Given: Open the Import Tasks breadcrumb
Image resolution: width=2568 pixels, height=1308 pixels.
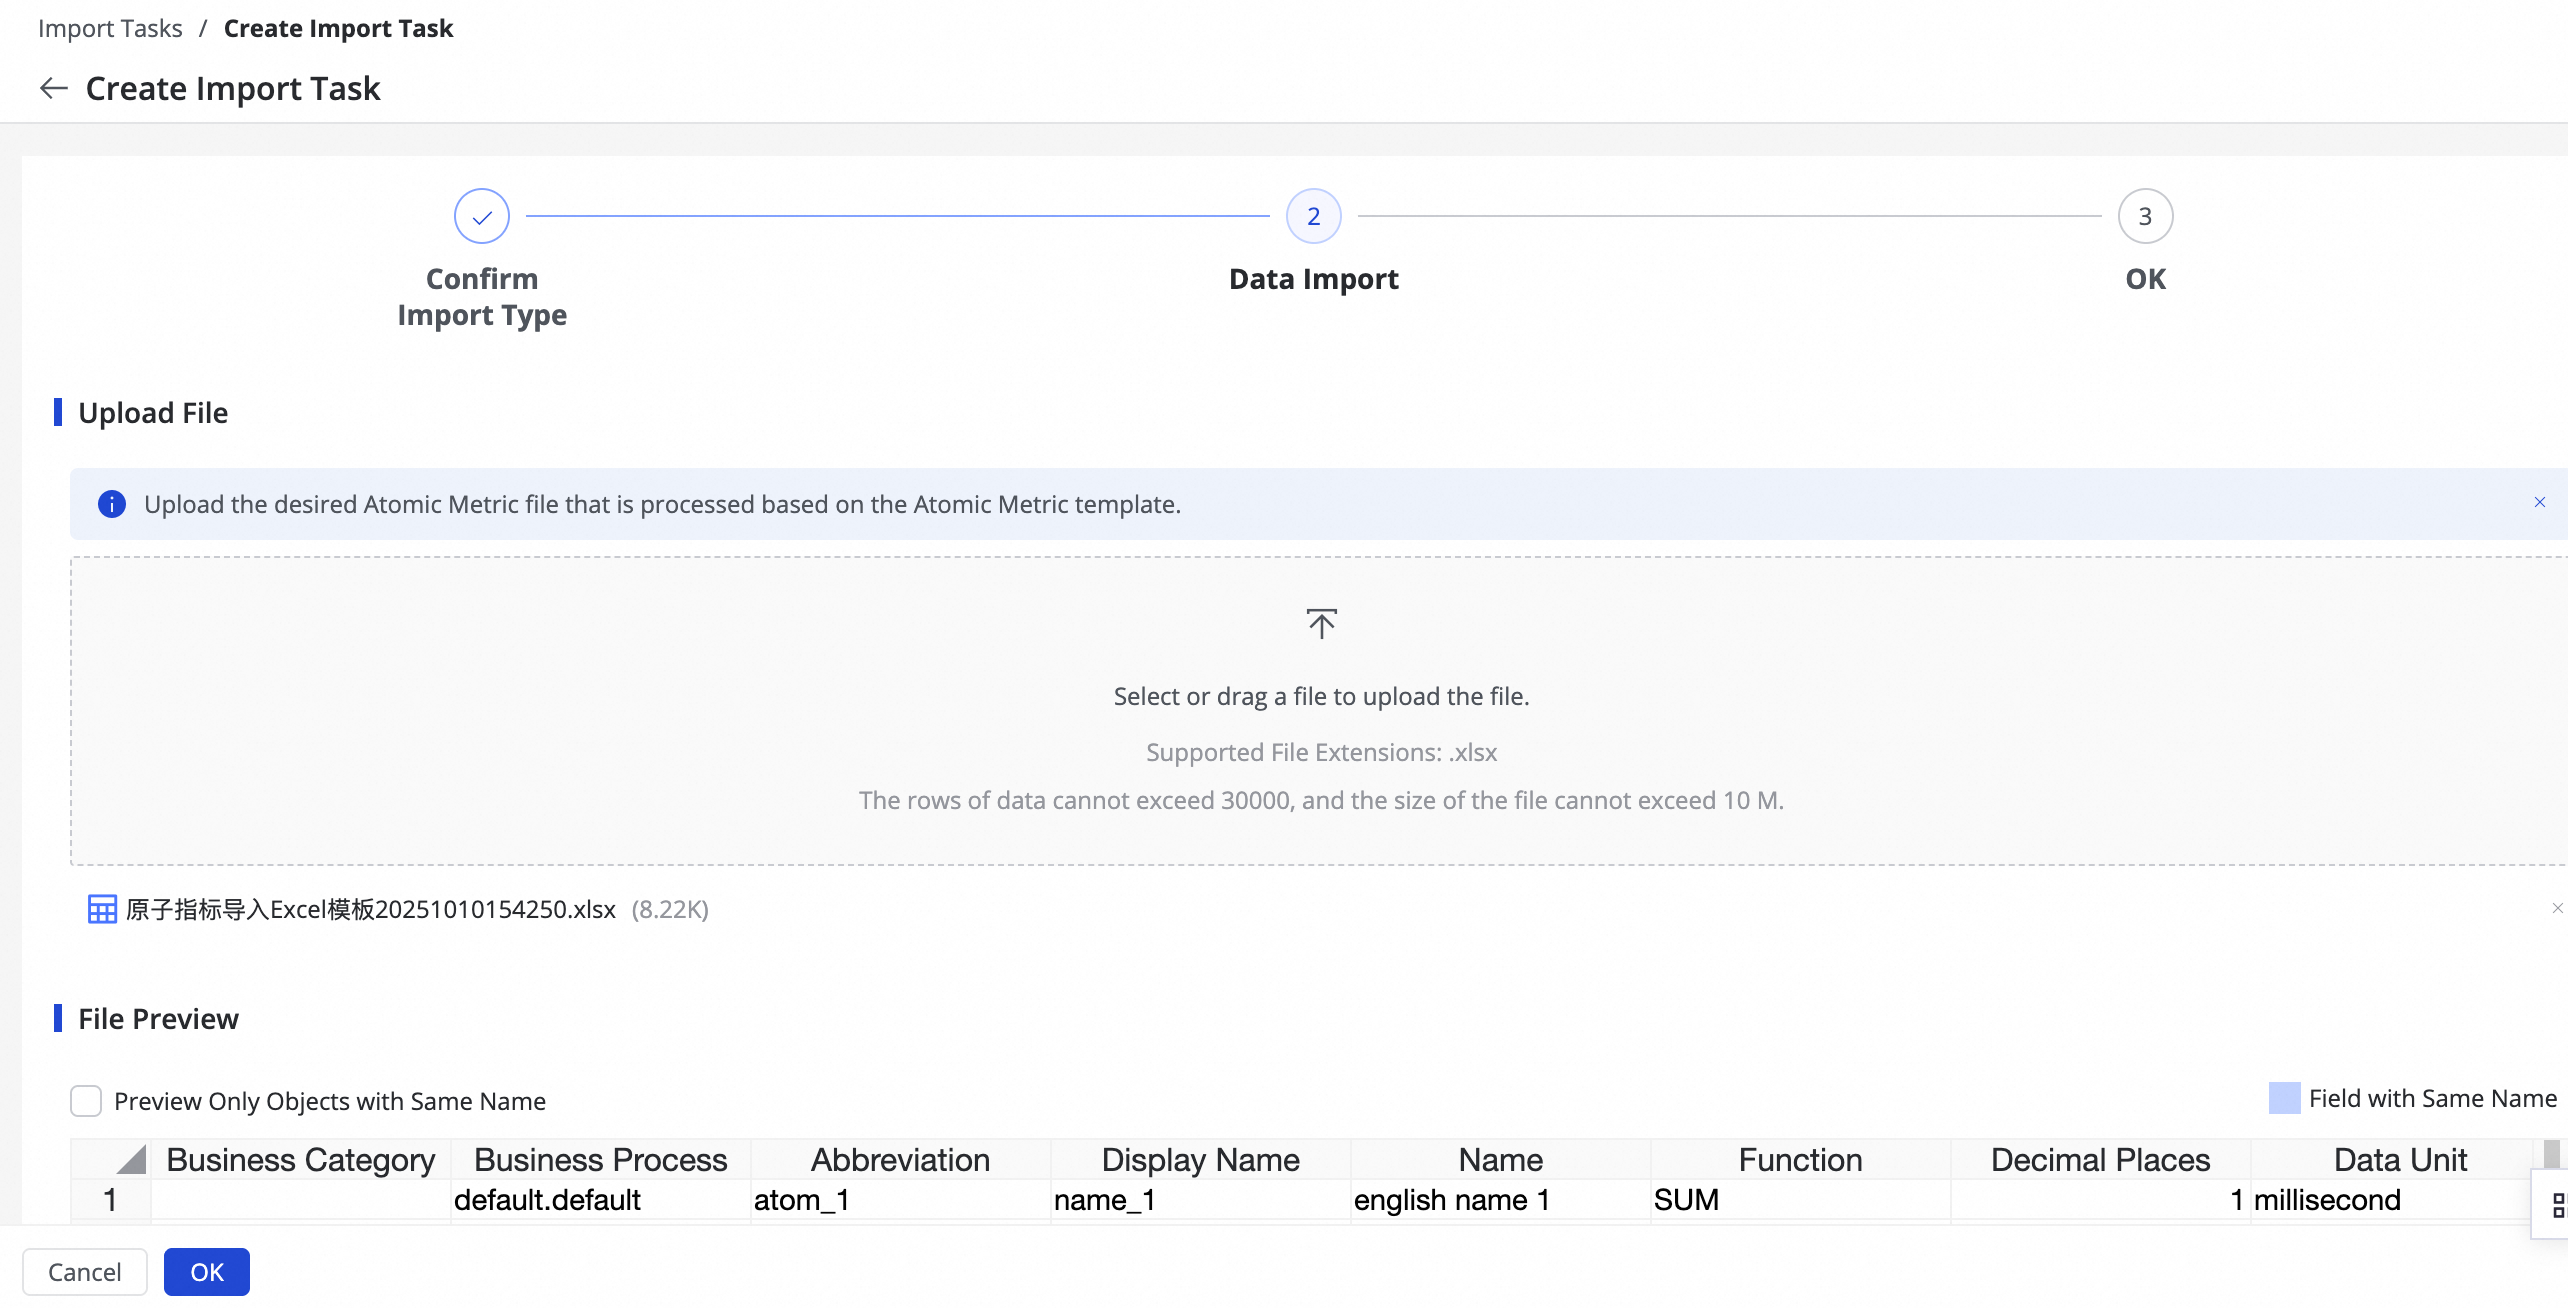Looking at the screenshot, I should 110,28.
